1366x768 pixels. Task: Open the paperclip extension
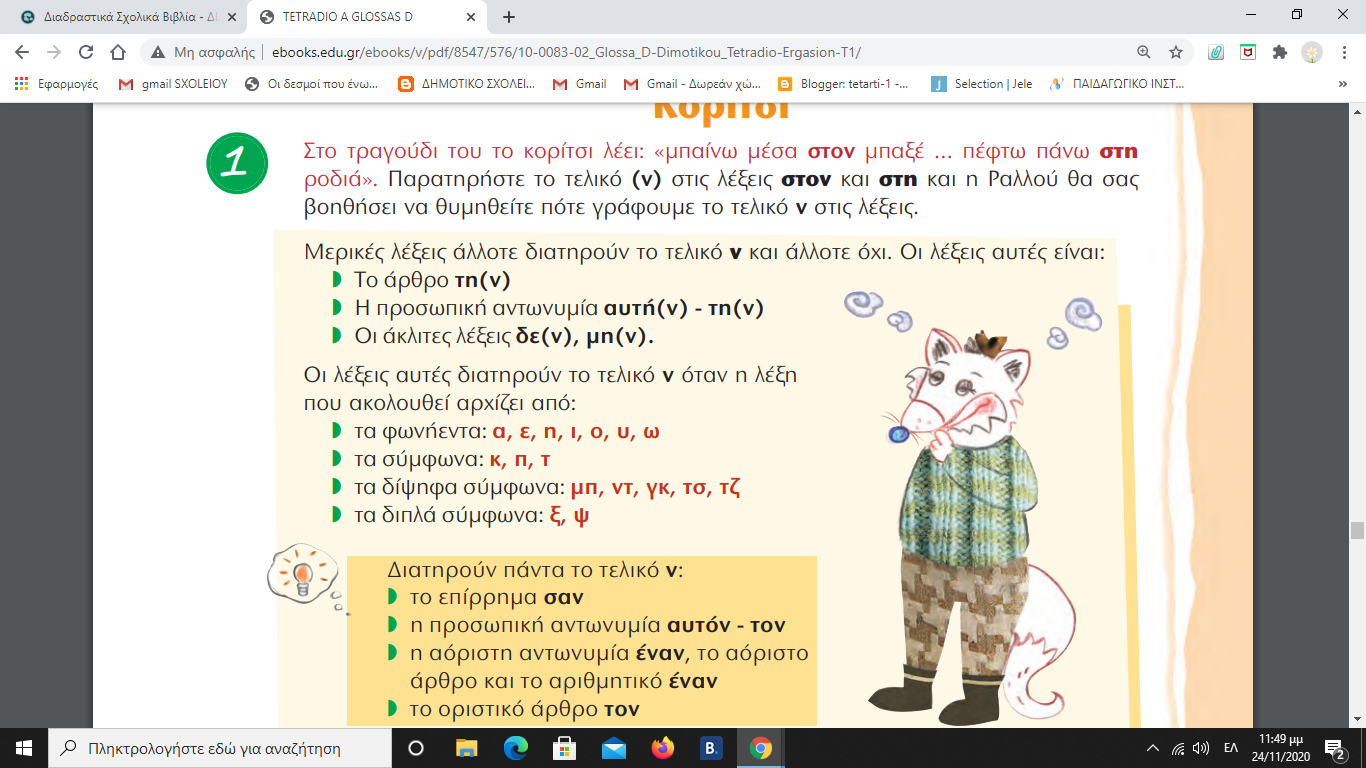point(1216,52)
